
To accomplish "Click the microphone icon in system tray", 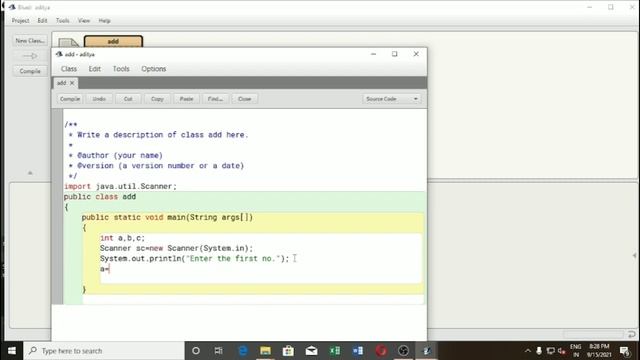I will (x=539, y=351).
